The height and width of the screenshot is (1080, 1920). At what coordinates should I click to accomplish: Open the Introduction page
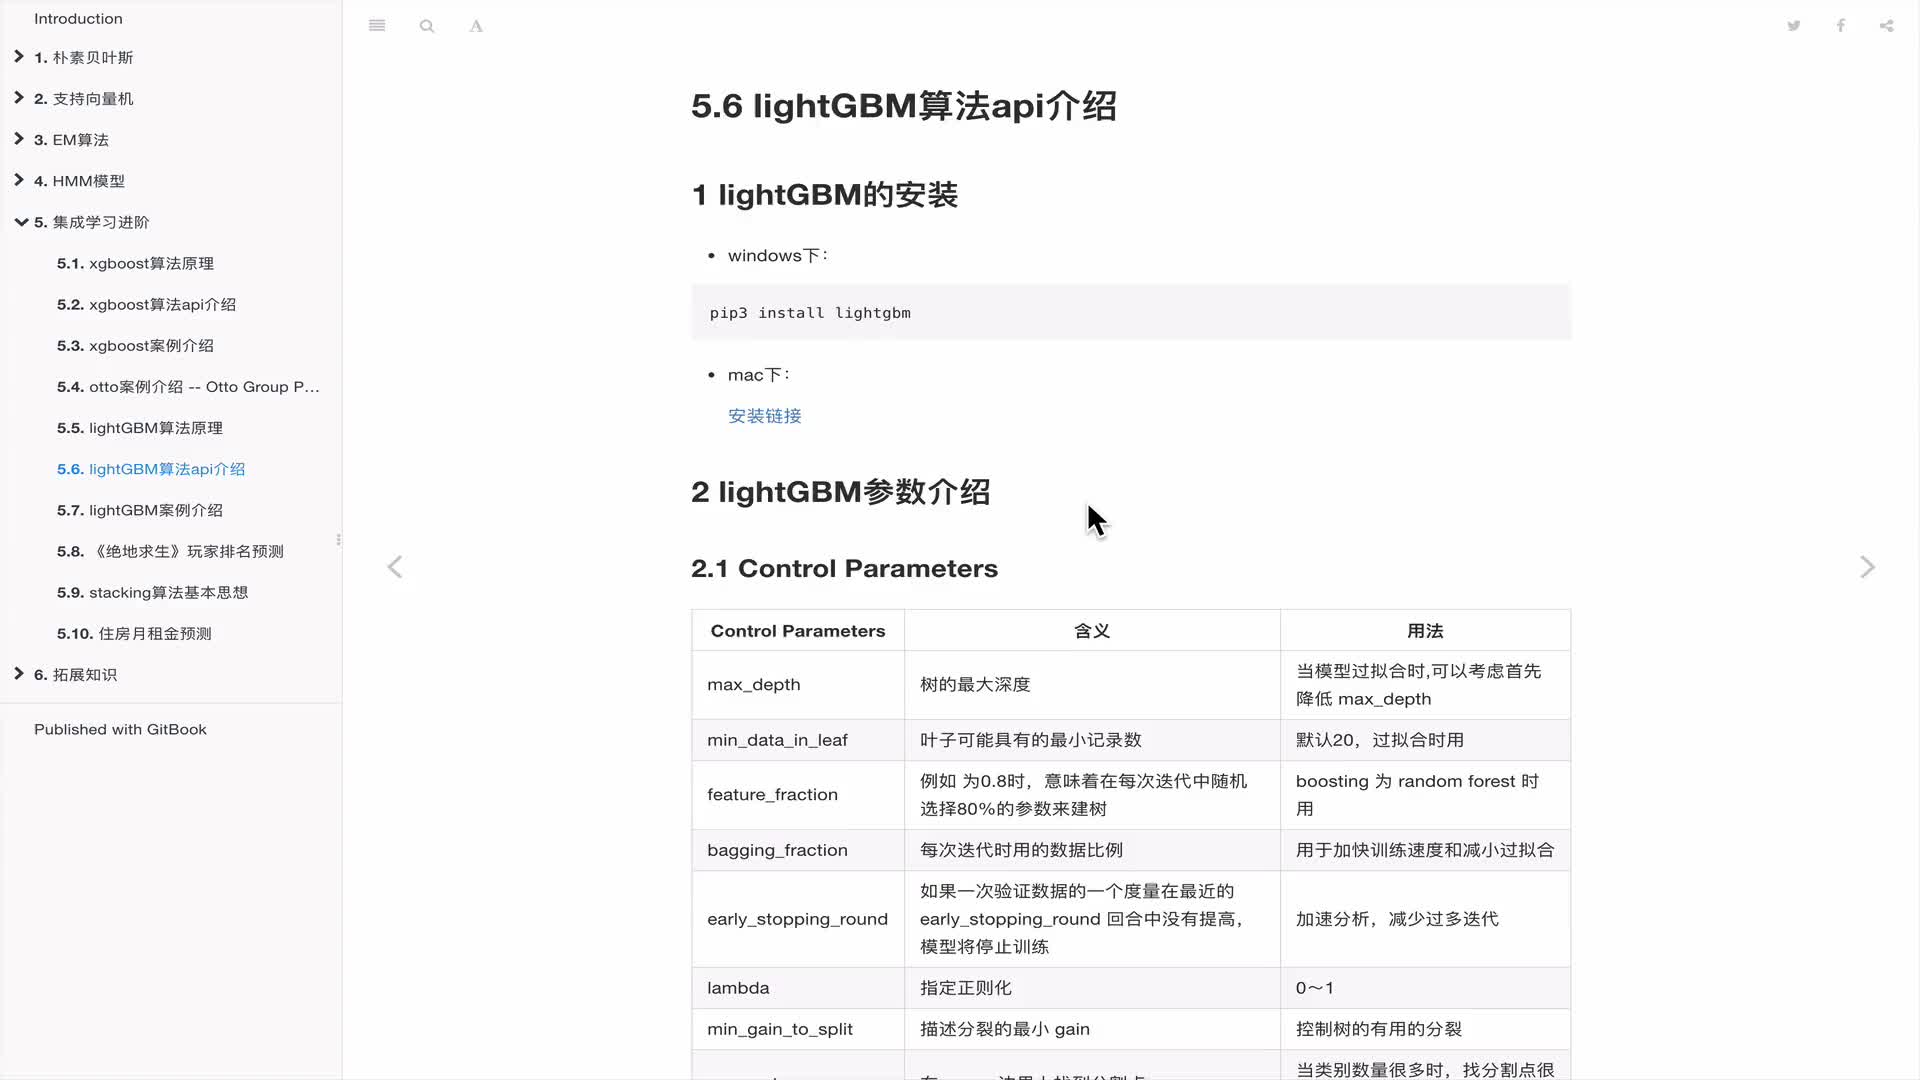coord(78,18)
